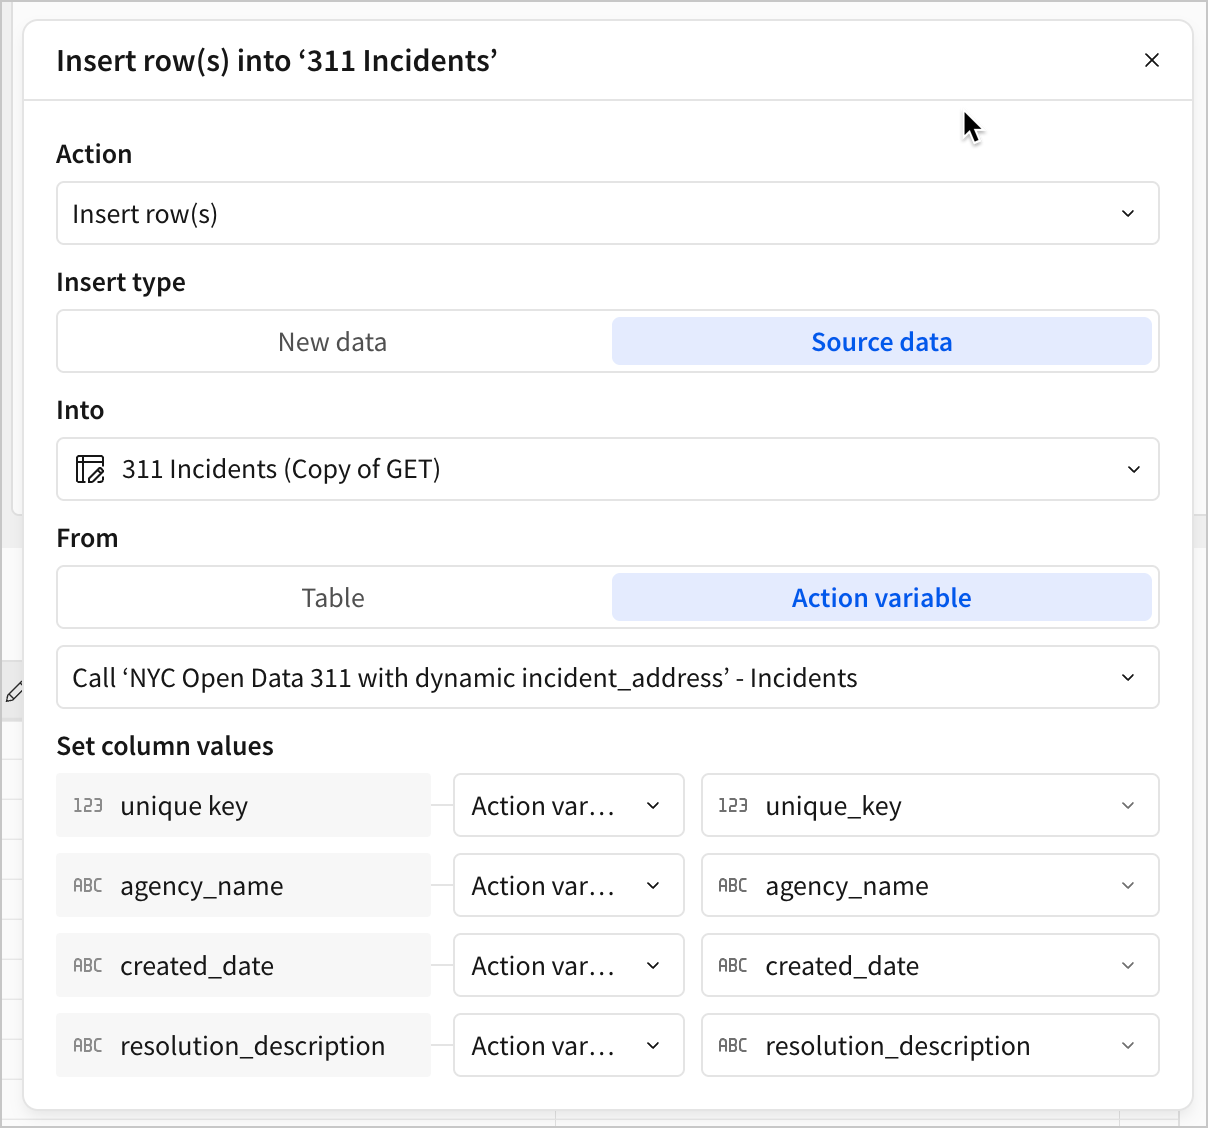Open the Action var dropdown for created_date

(569, 965)
